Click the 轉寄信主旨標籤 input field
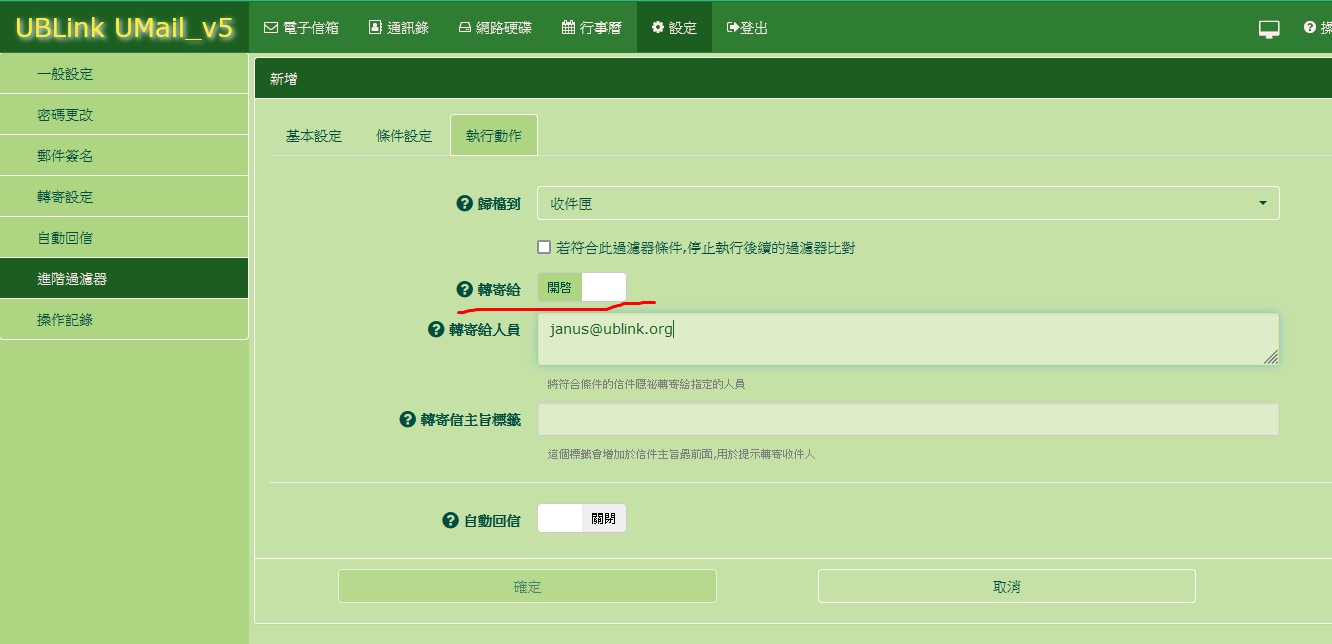This screenshot has height=644, width=1332. (907, 420)
